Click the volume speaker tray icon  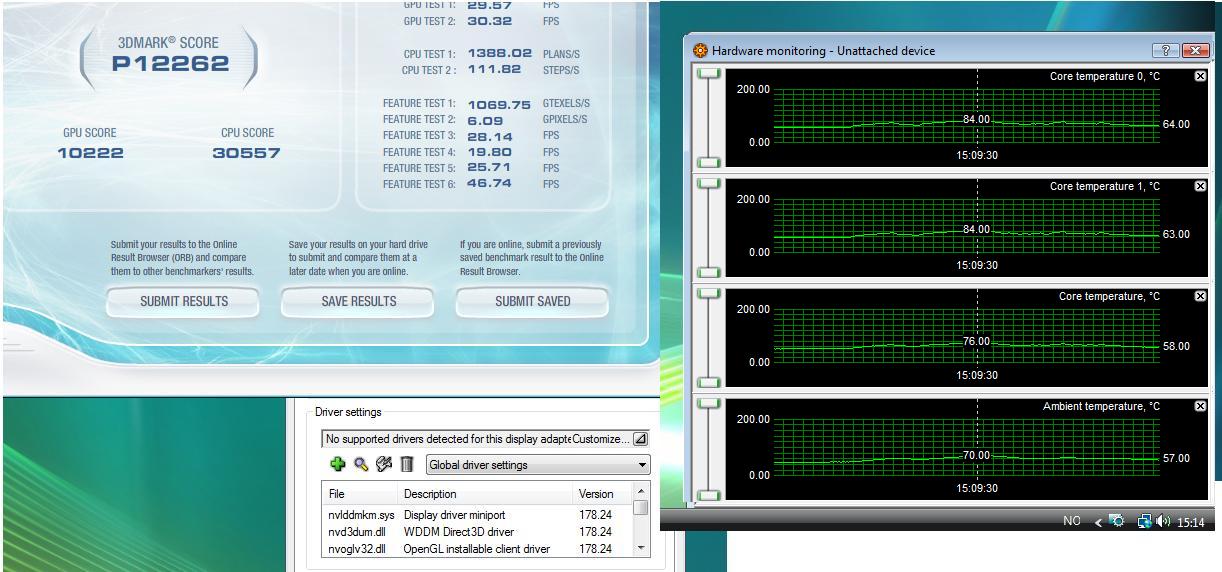click(1163, 522)
